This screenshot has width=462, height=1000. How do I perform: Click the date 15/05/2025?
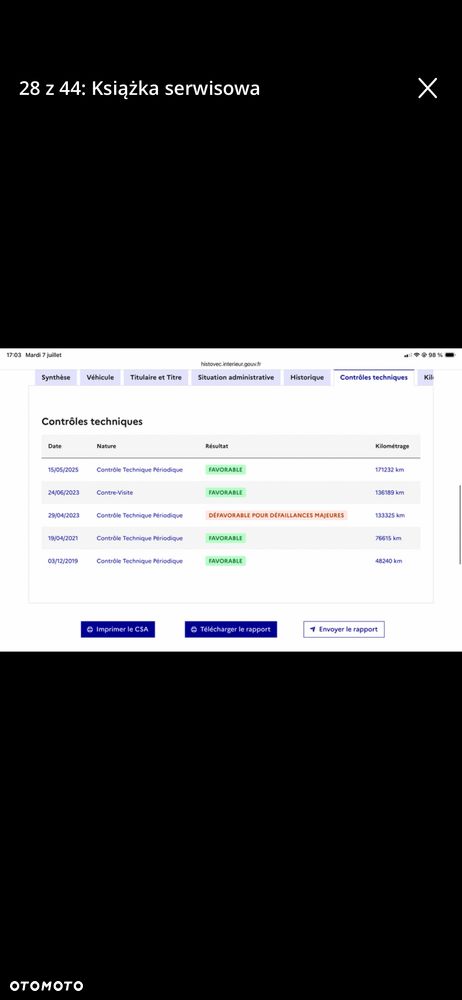coord(63,469)
